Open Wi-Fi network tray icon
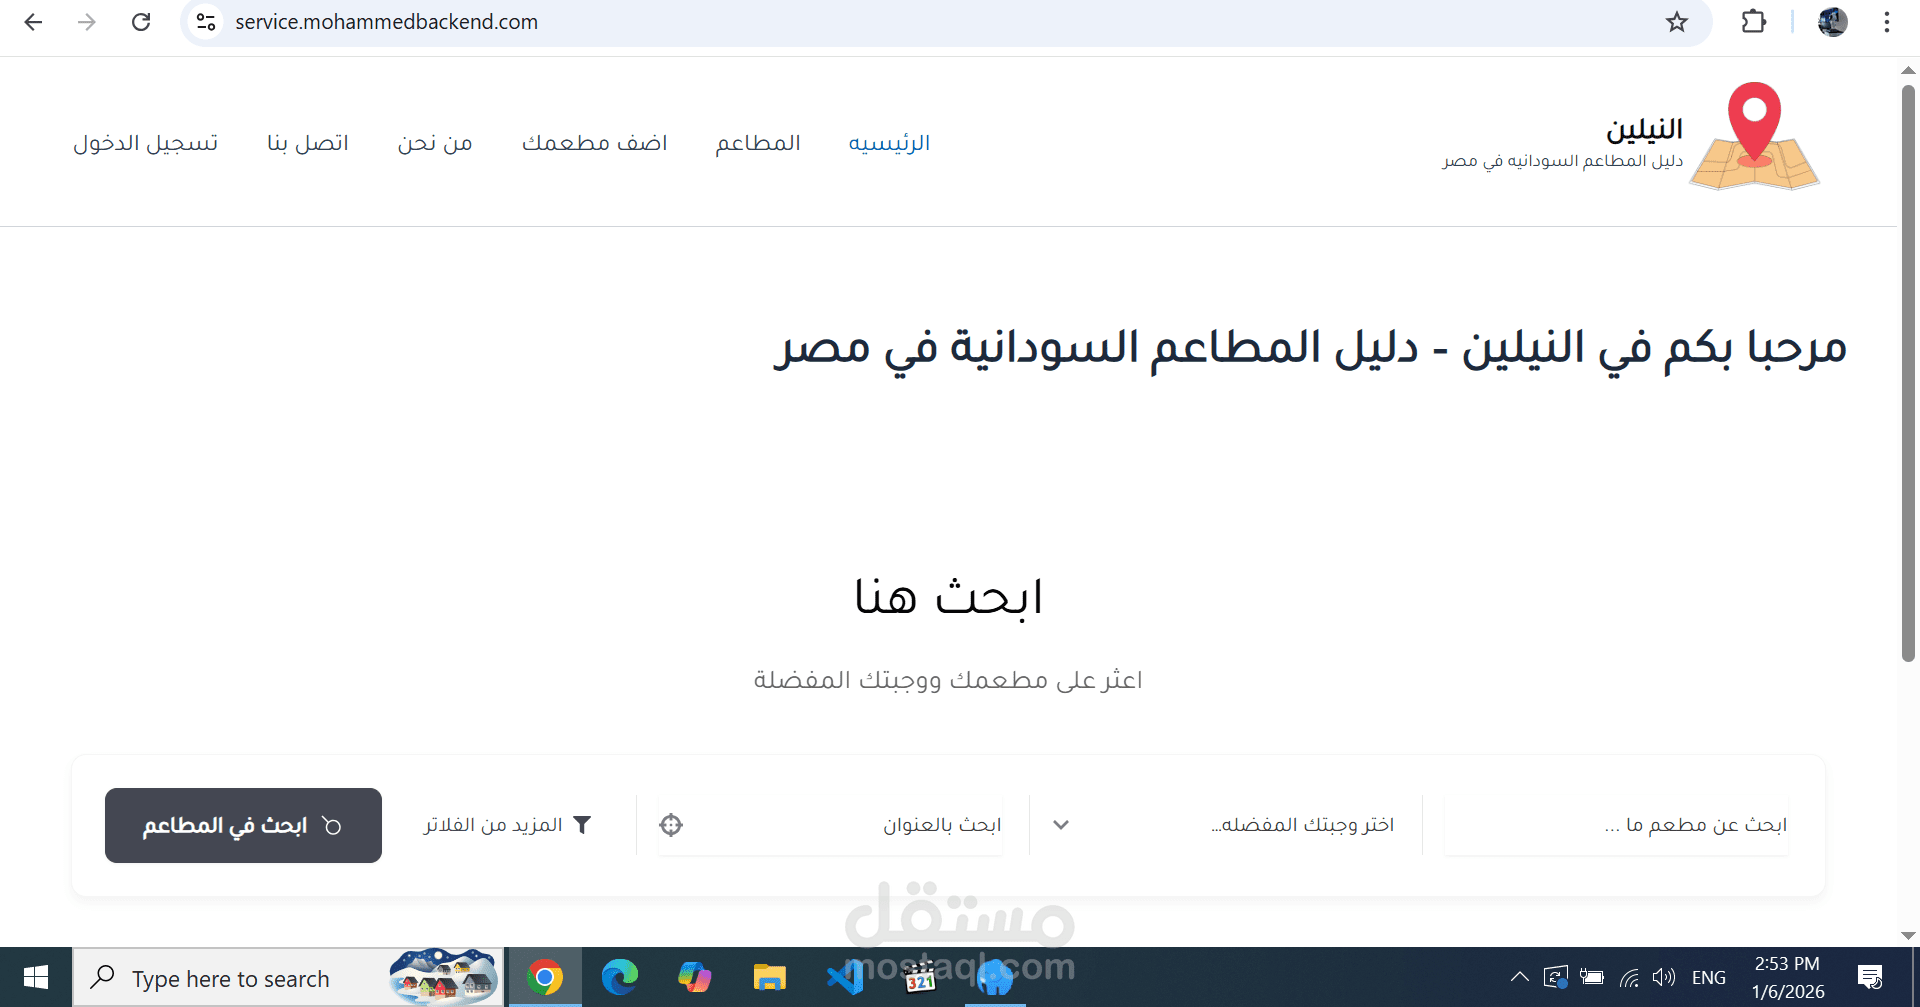Image resolution: width=1920 pixels, height=1007 pixels. pyautogui.click(x=1629, y=977)
